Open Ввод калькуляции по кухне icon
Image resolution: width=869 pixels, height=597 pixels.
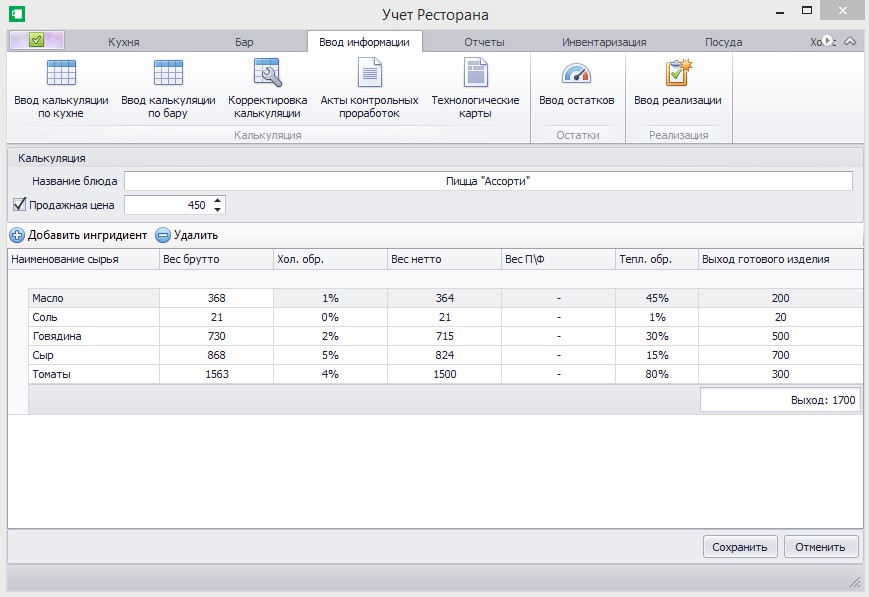coord(62,74)
